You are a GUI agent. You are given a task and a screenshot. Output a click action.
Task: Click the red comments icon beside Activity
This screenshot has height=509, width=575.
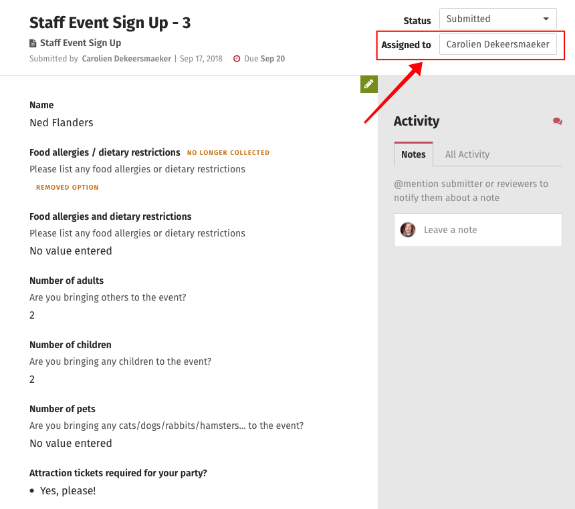557,121
